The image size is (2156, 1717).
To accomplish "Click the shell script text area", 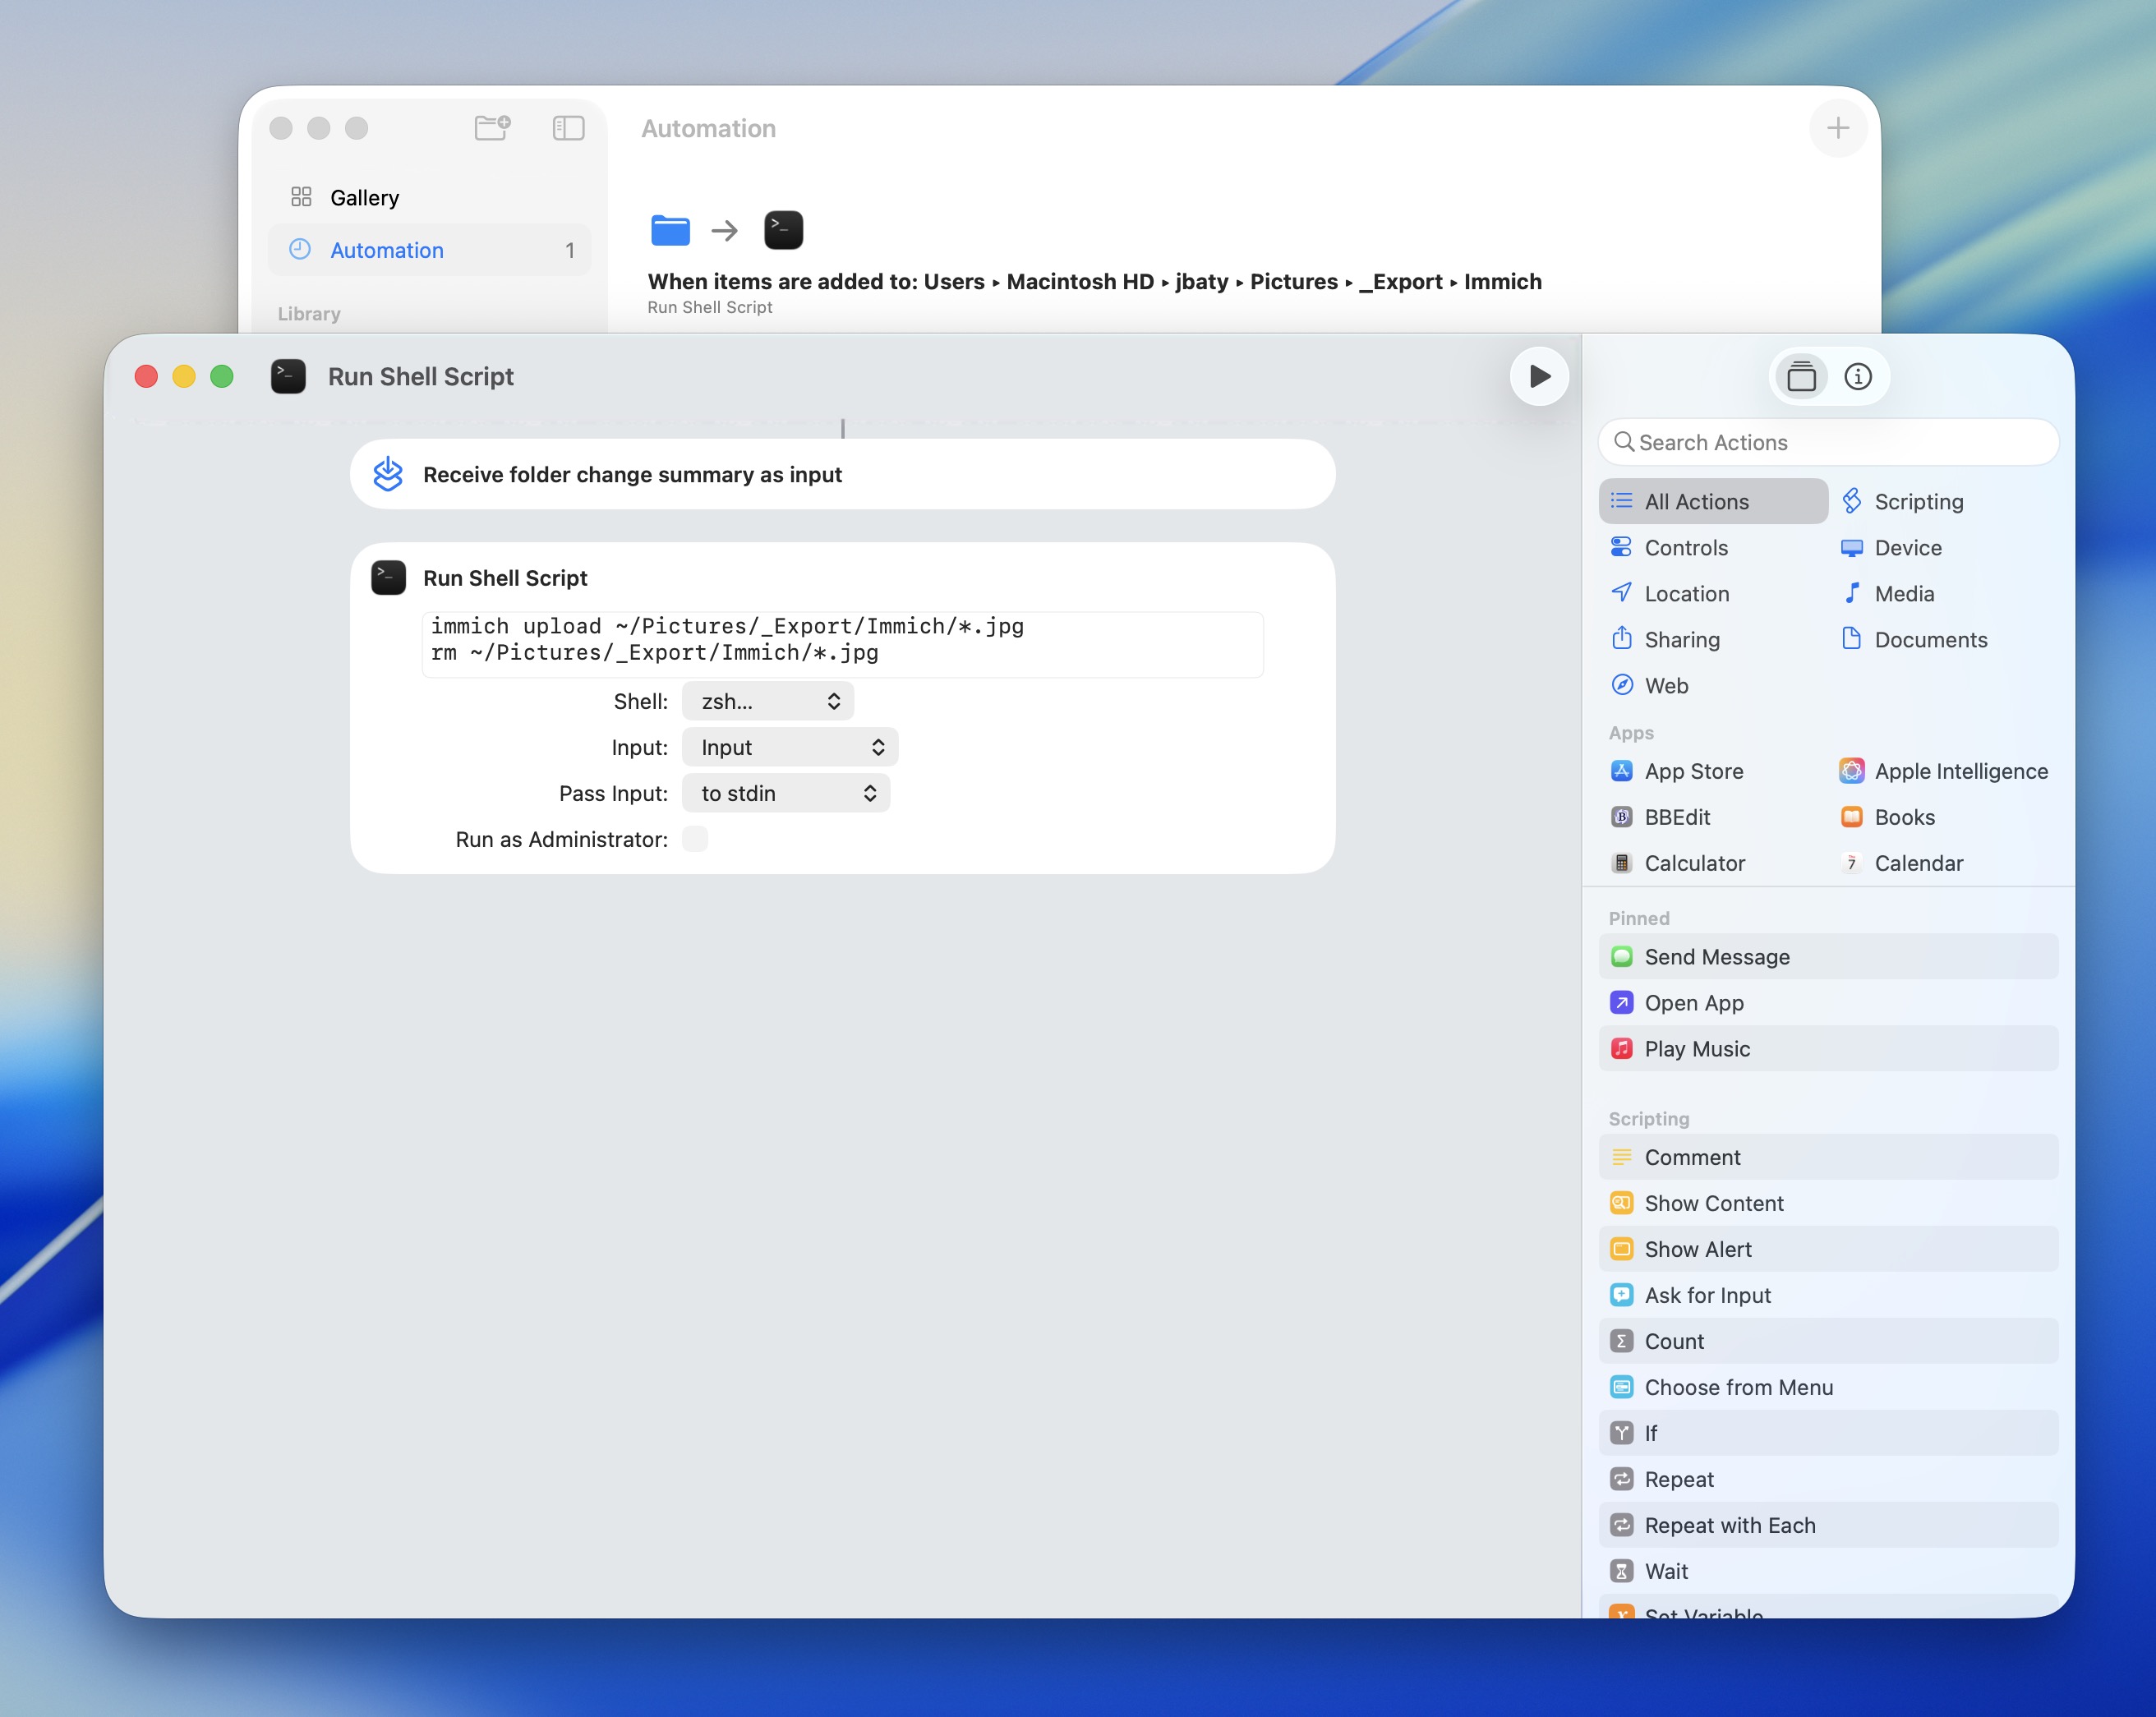I will (x=842, y=643).
